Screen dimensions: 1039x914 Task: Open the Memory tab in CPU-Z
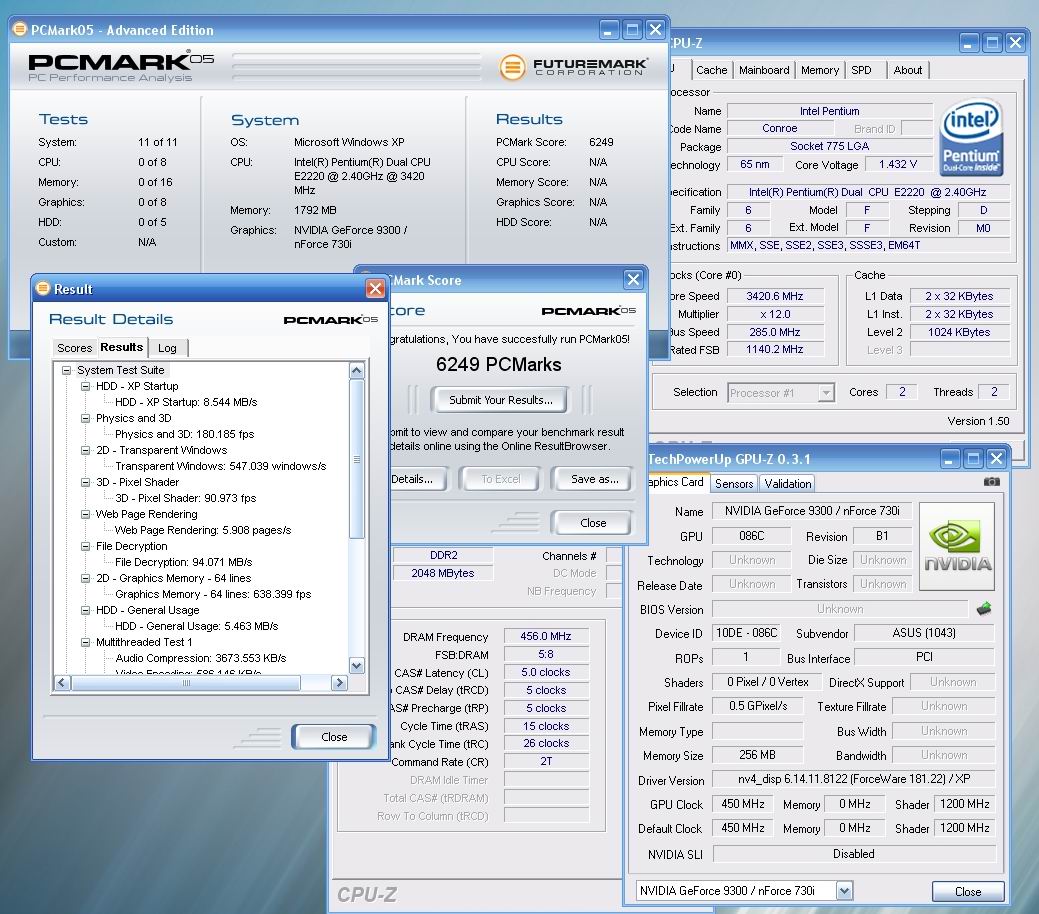(x=820, y=70)
